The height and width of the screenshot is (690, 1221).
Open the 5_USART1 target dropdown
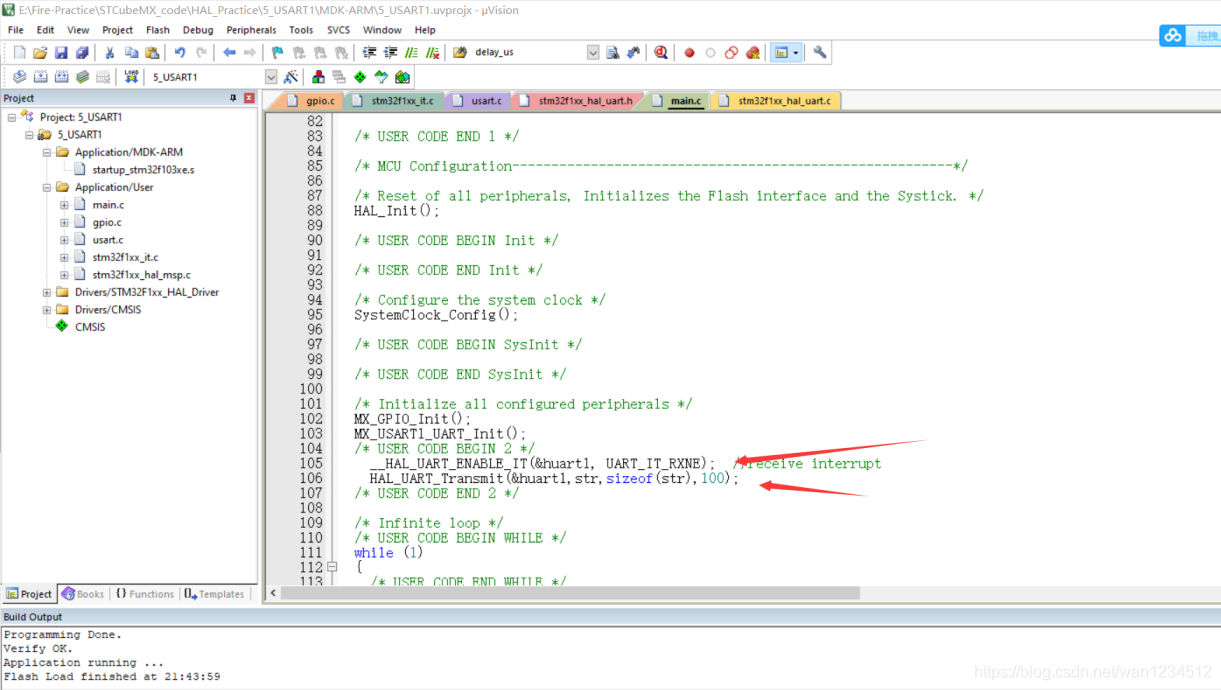tap(271, 77)
